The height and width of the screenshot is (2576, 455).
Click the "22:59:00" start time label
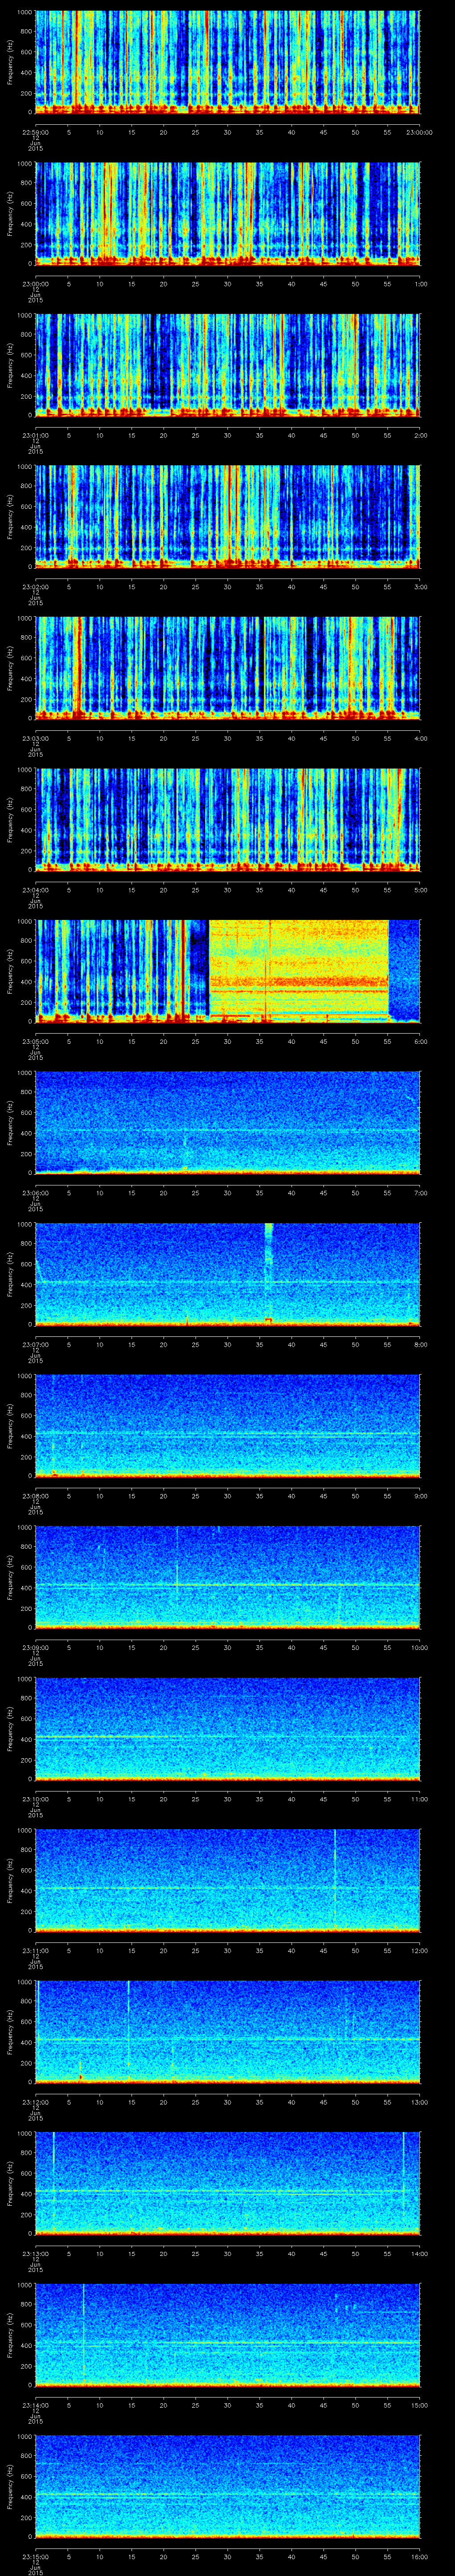coord(35,131)
